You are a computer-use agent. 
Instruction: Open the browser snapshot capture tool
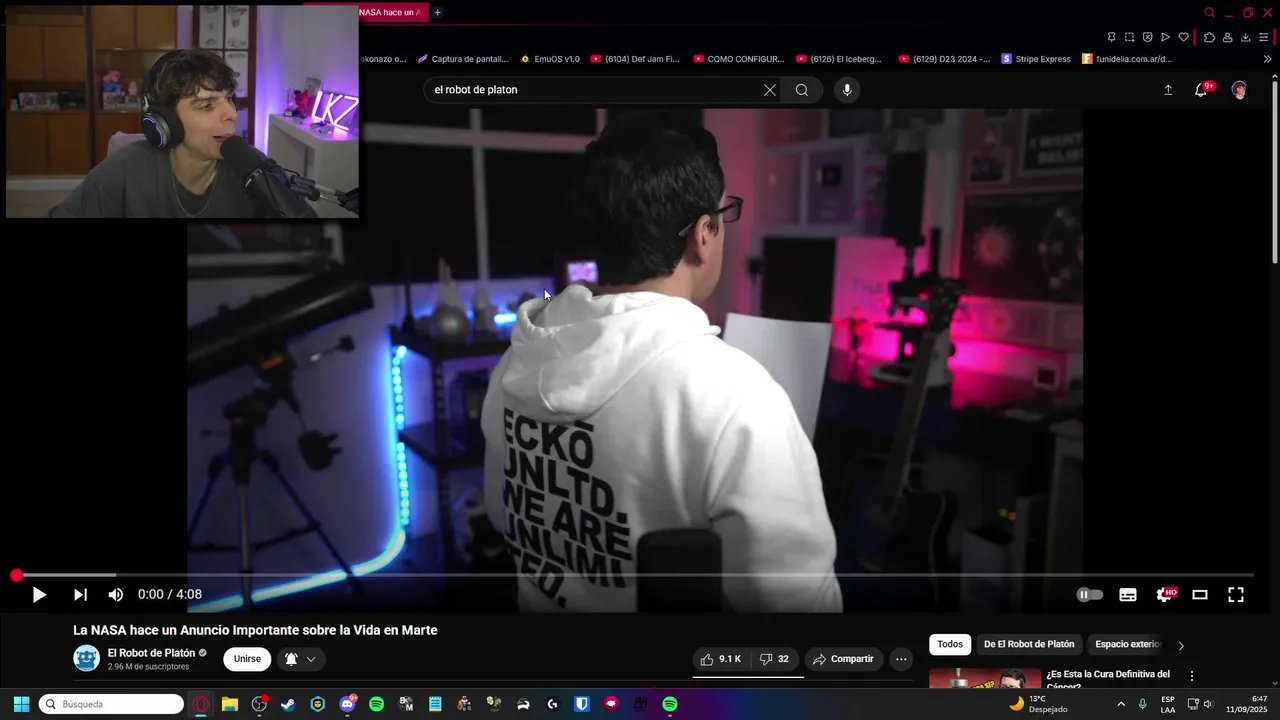coord(1129,37)
